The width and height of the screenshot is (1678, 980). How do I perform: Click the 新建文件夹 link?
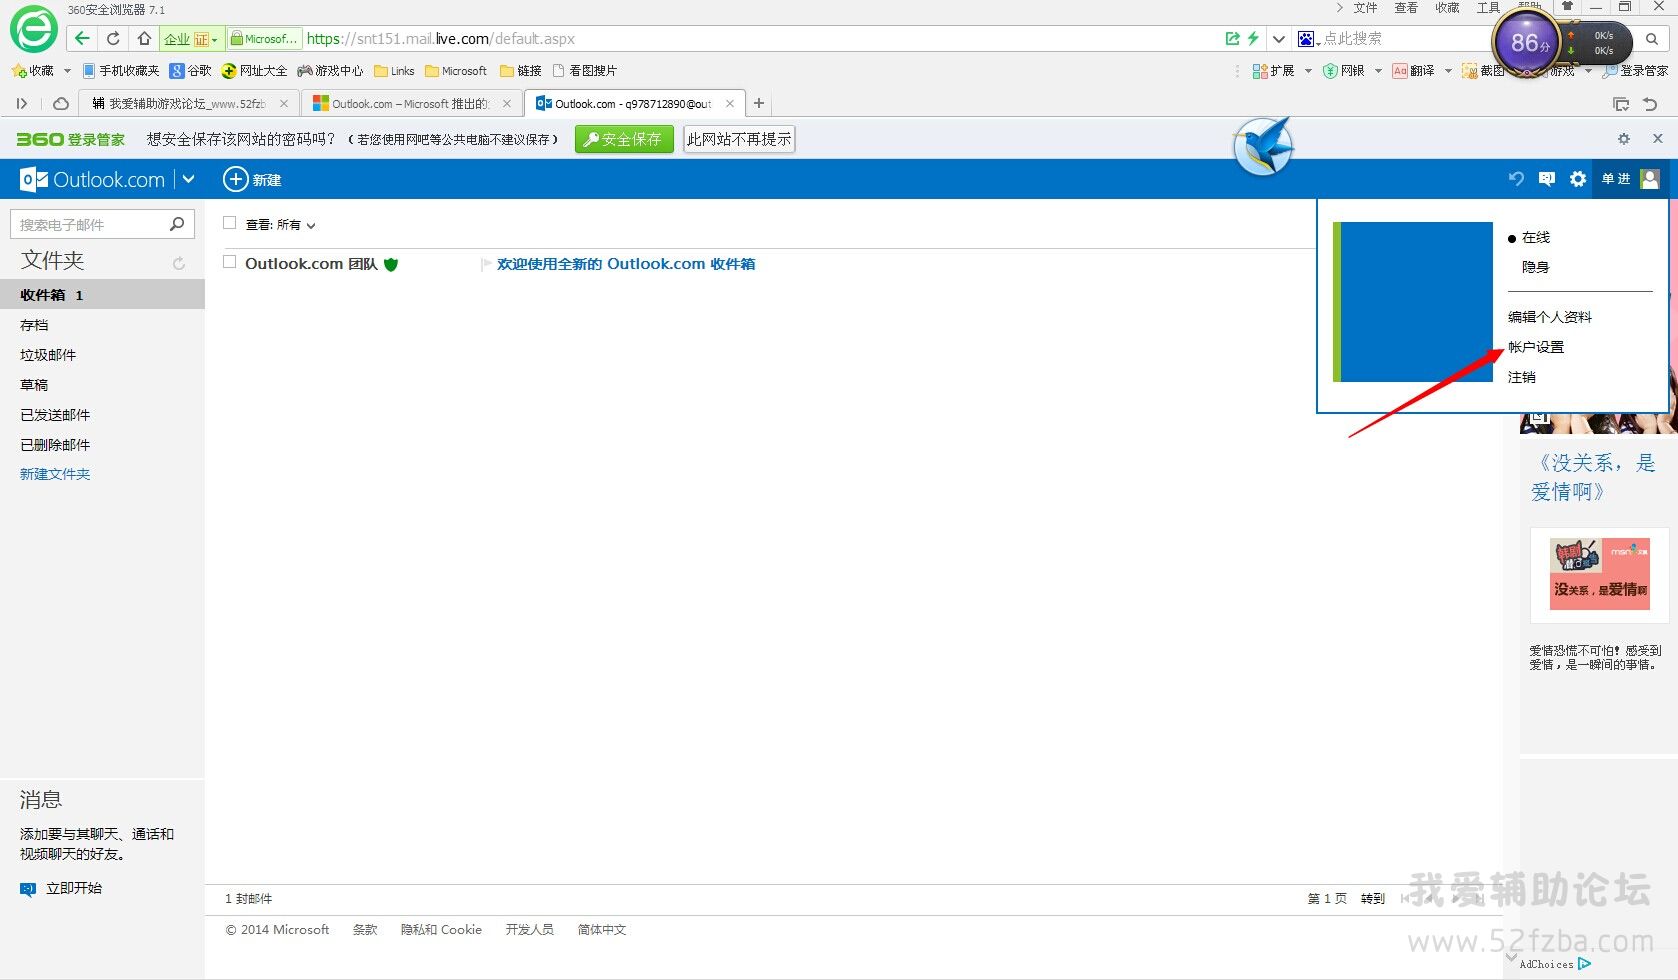click(x=55, y=474)
